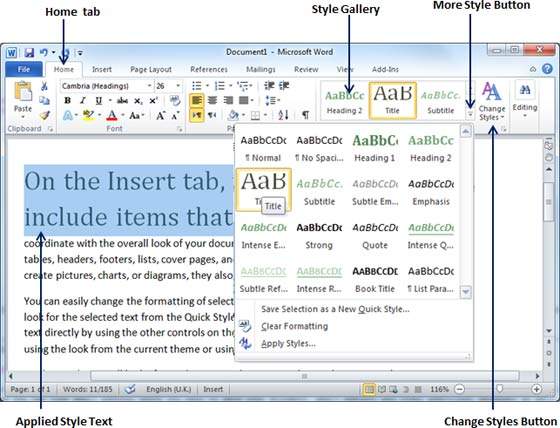This screenshot has height=428, width=560.
Task: Open the font name dropdown Cambria (Headings)
Action: coord(106,86)
